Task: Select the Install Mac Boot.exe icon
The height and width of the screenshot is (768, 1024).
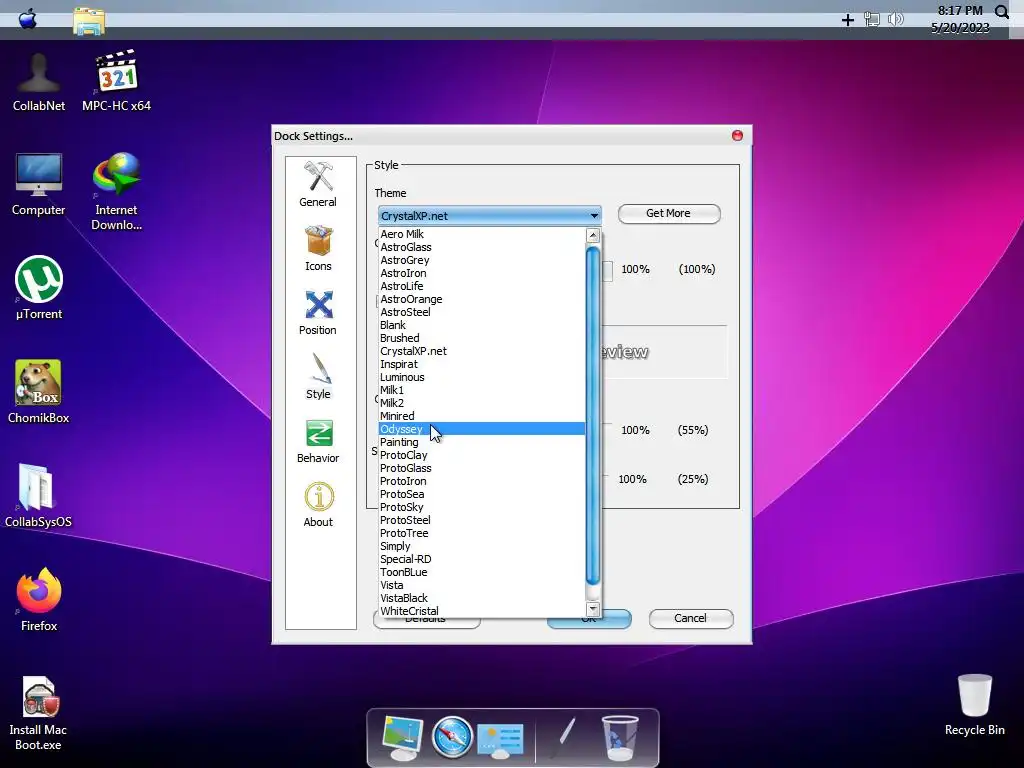Action: click(x=39, y=714)
